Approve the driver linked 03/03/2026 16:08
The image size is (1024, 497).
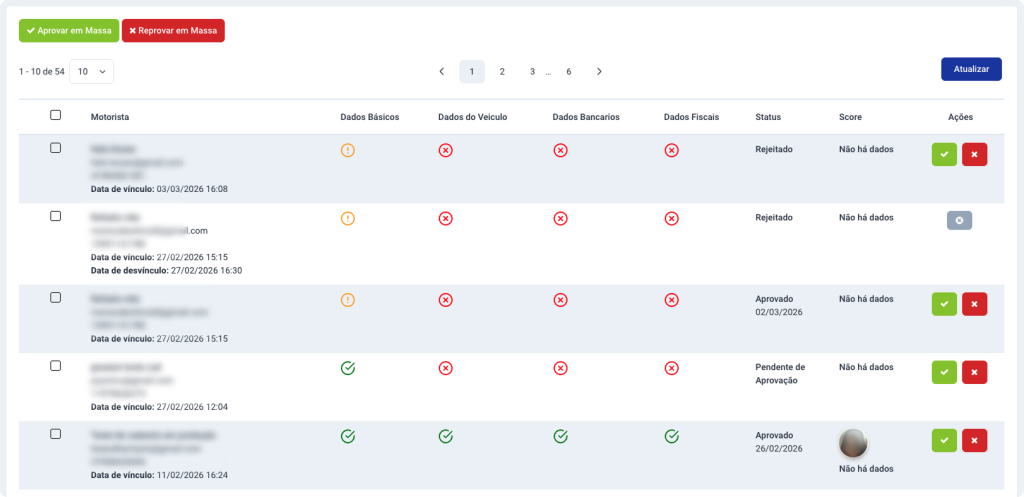(944, 155)
